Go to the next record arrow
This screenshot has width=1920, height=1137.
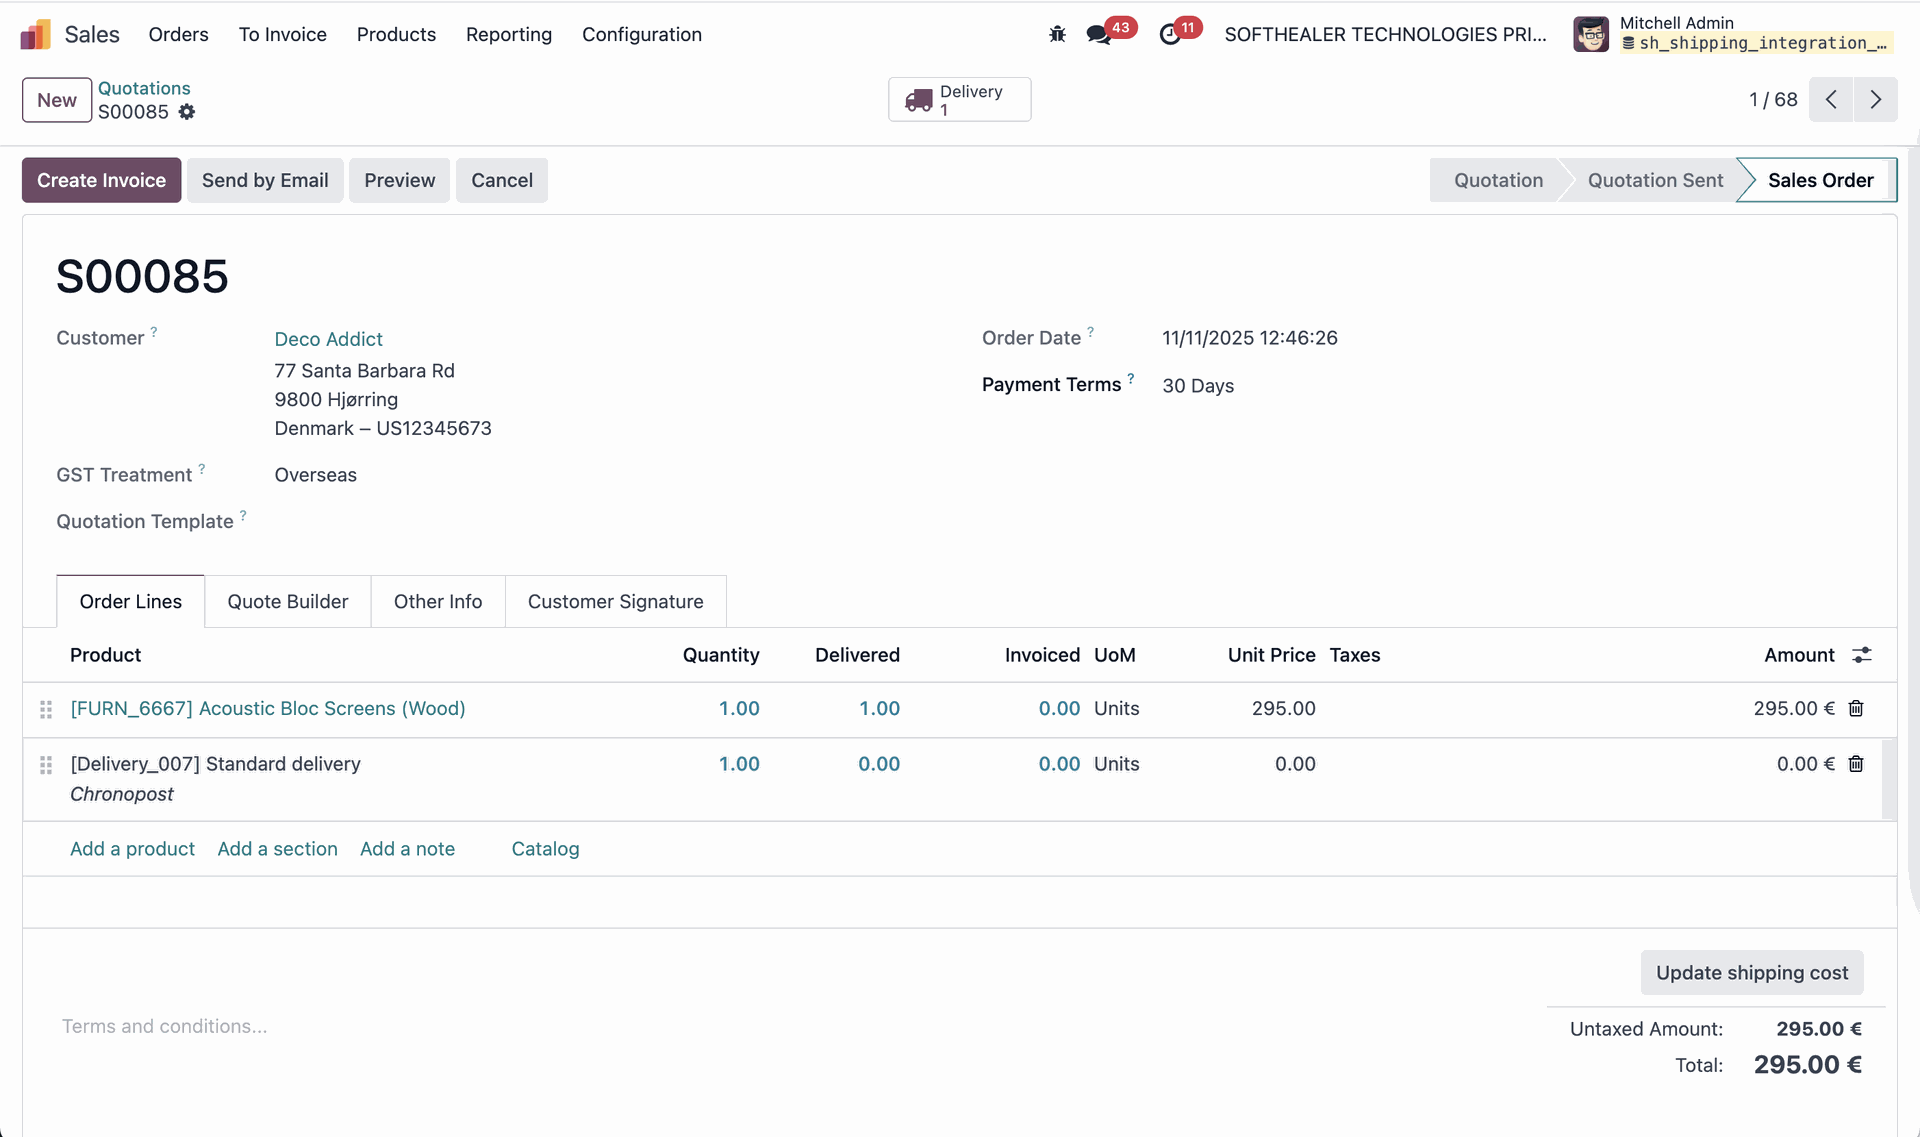point(1875,100)
